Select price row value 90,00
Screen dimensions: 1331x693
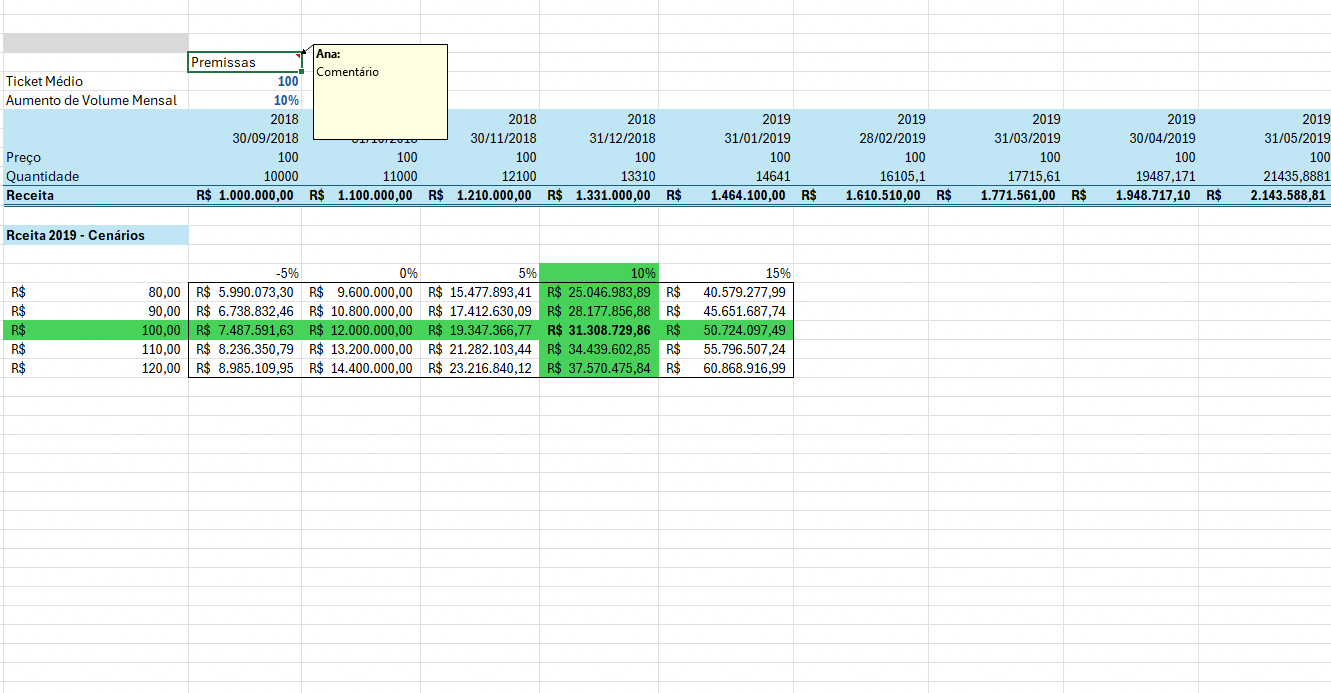pos(95,311)
